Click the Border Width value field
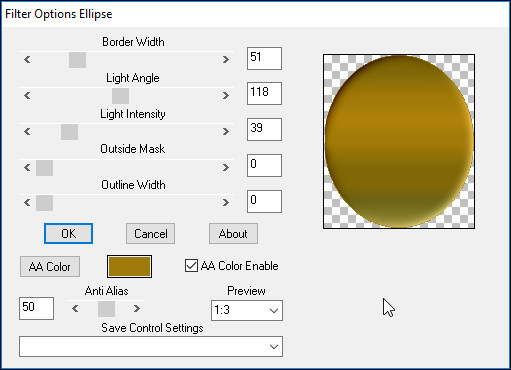 click(264, 59)
